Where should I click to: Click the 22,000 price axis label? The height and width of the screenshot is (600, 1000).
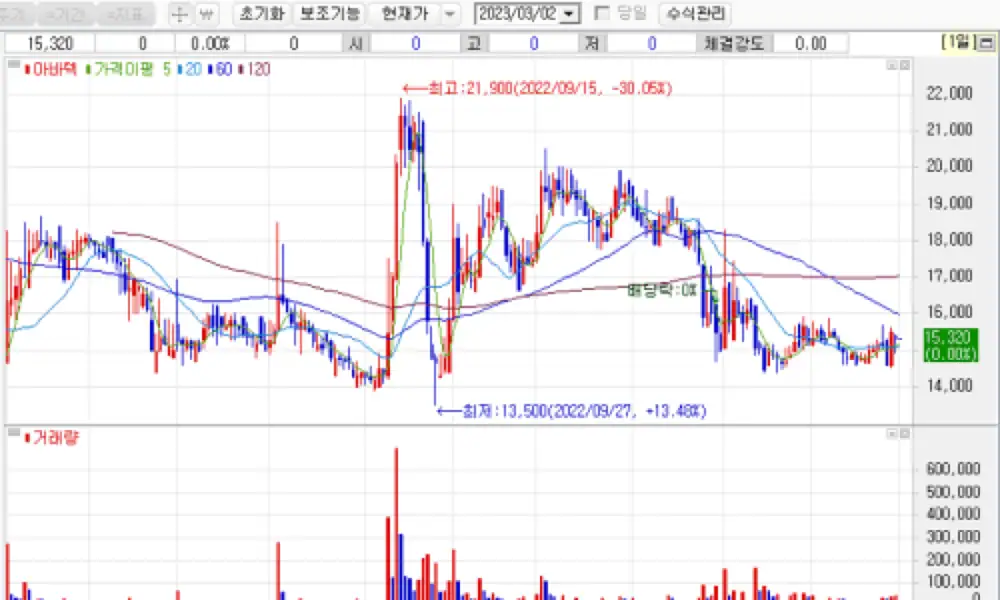pyautogui.click(x=949, y=93)
